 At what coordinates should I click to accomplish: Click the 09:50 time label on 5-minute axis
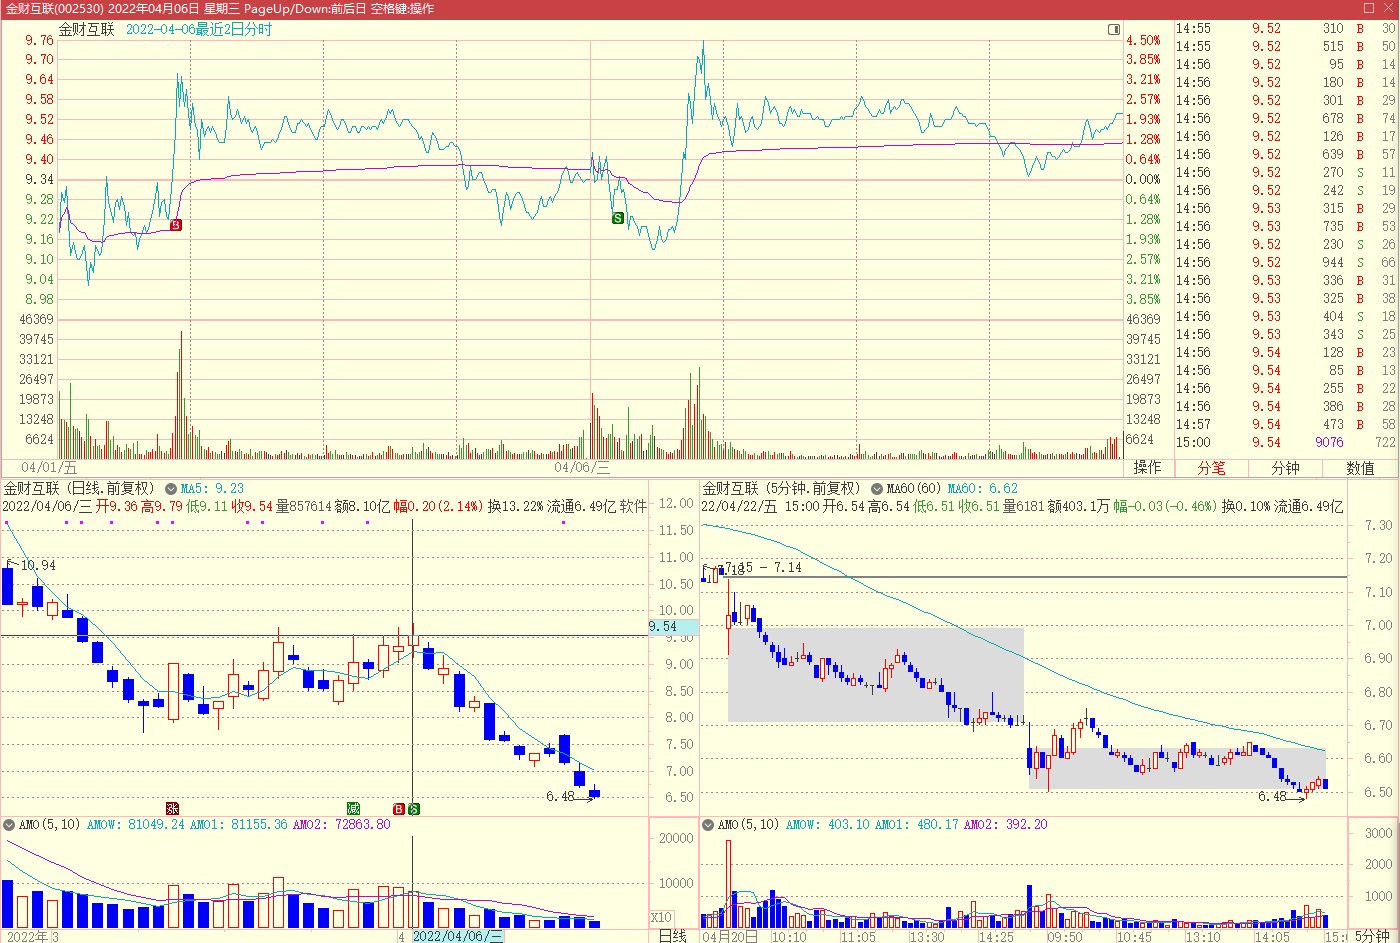[1064, 937]
